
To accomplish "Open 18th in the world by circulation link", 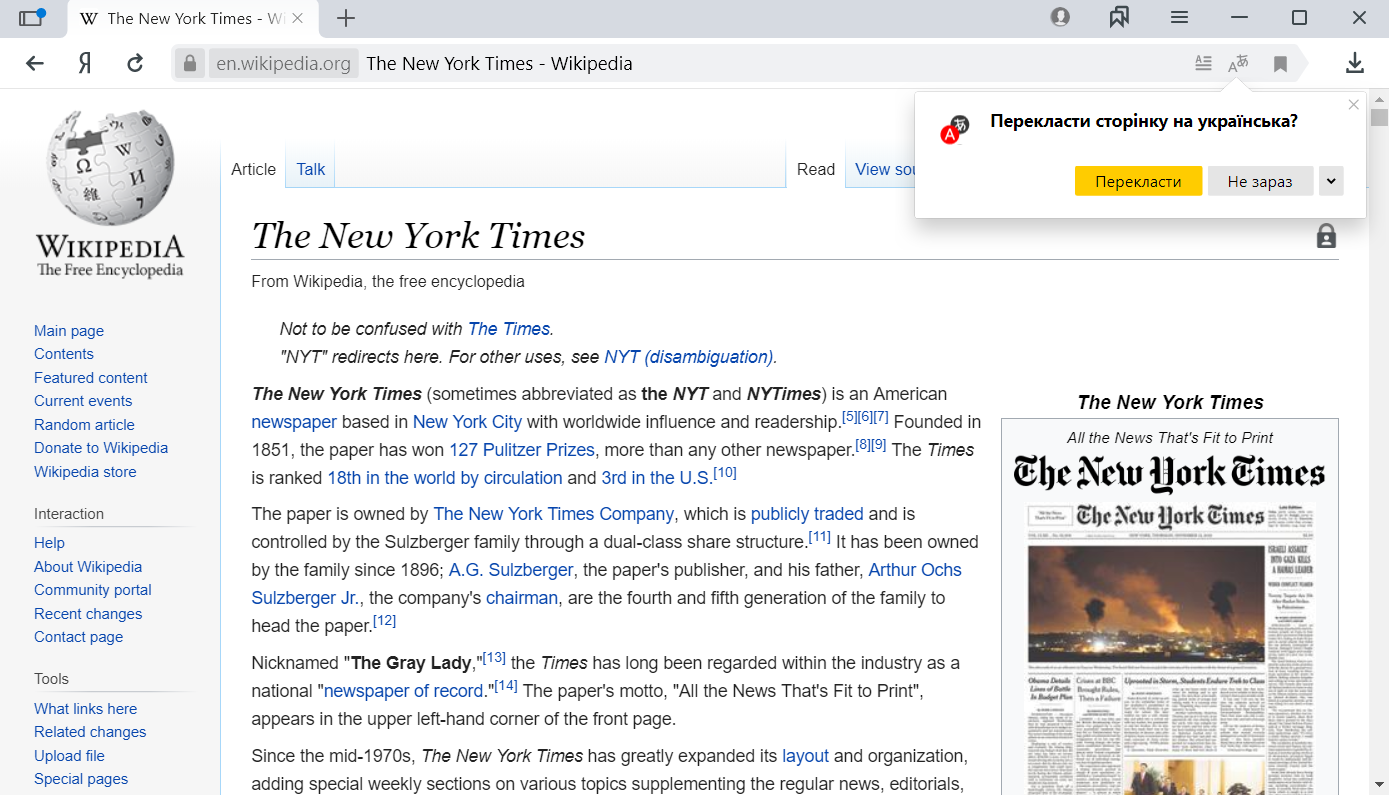I will [445, 478].
